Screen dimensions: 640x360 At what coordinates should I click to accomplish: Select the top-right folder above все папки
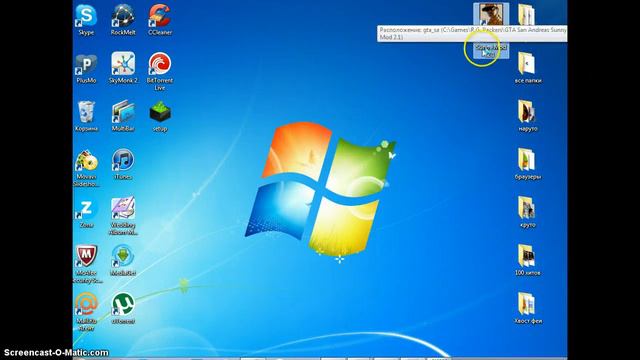pyautogui.click(x=527, y=16)
